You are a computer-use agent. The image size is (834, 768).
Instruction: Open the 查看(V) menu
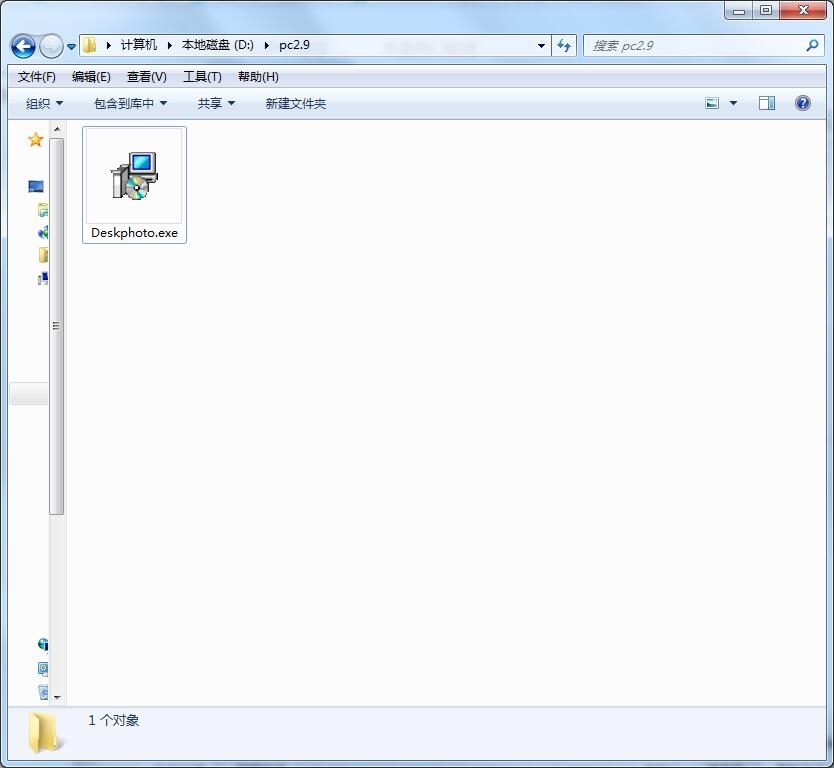tap(146, 77)
